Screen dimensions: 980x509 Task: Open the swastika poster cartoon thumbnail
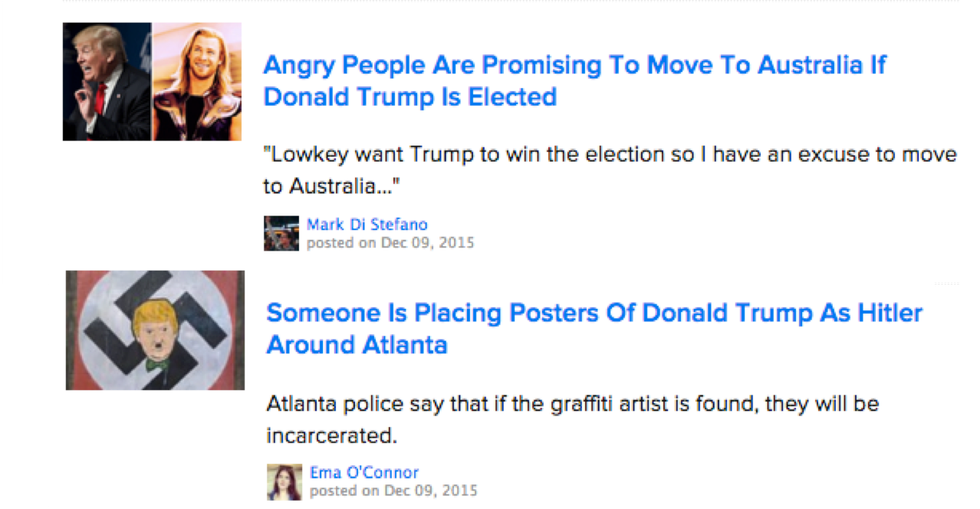[x=155, y=330]
